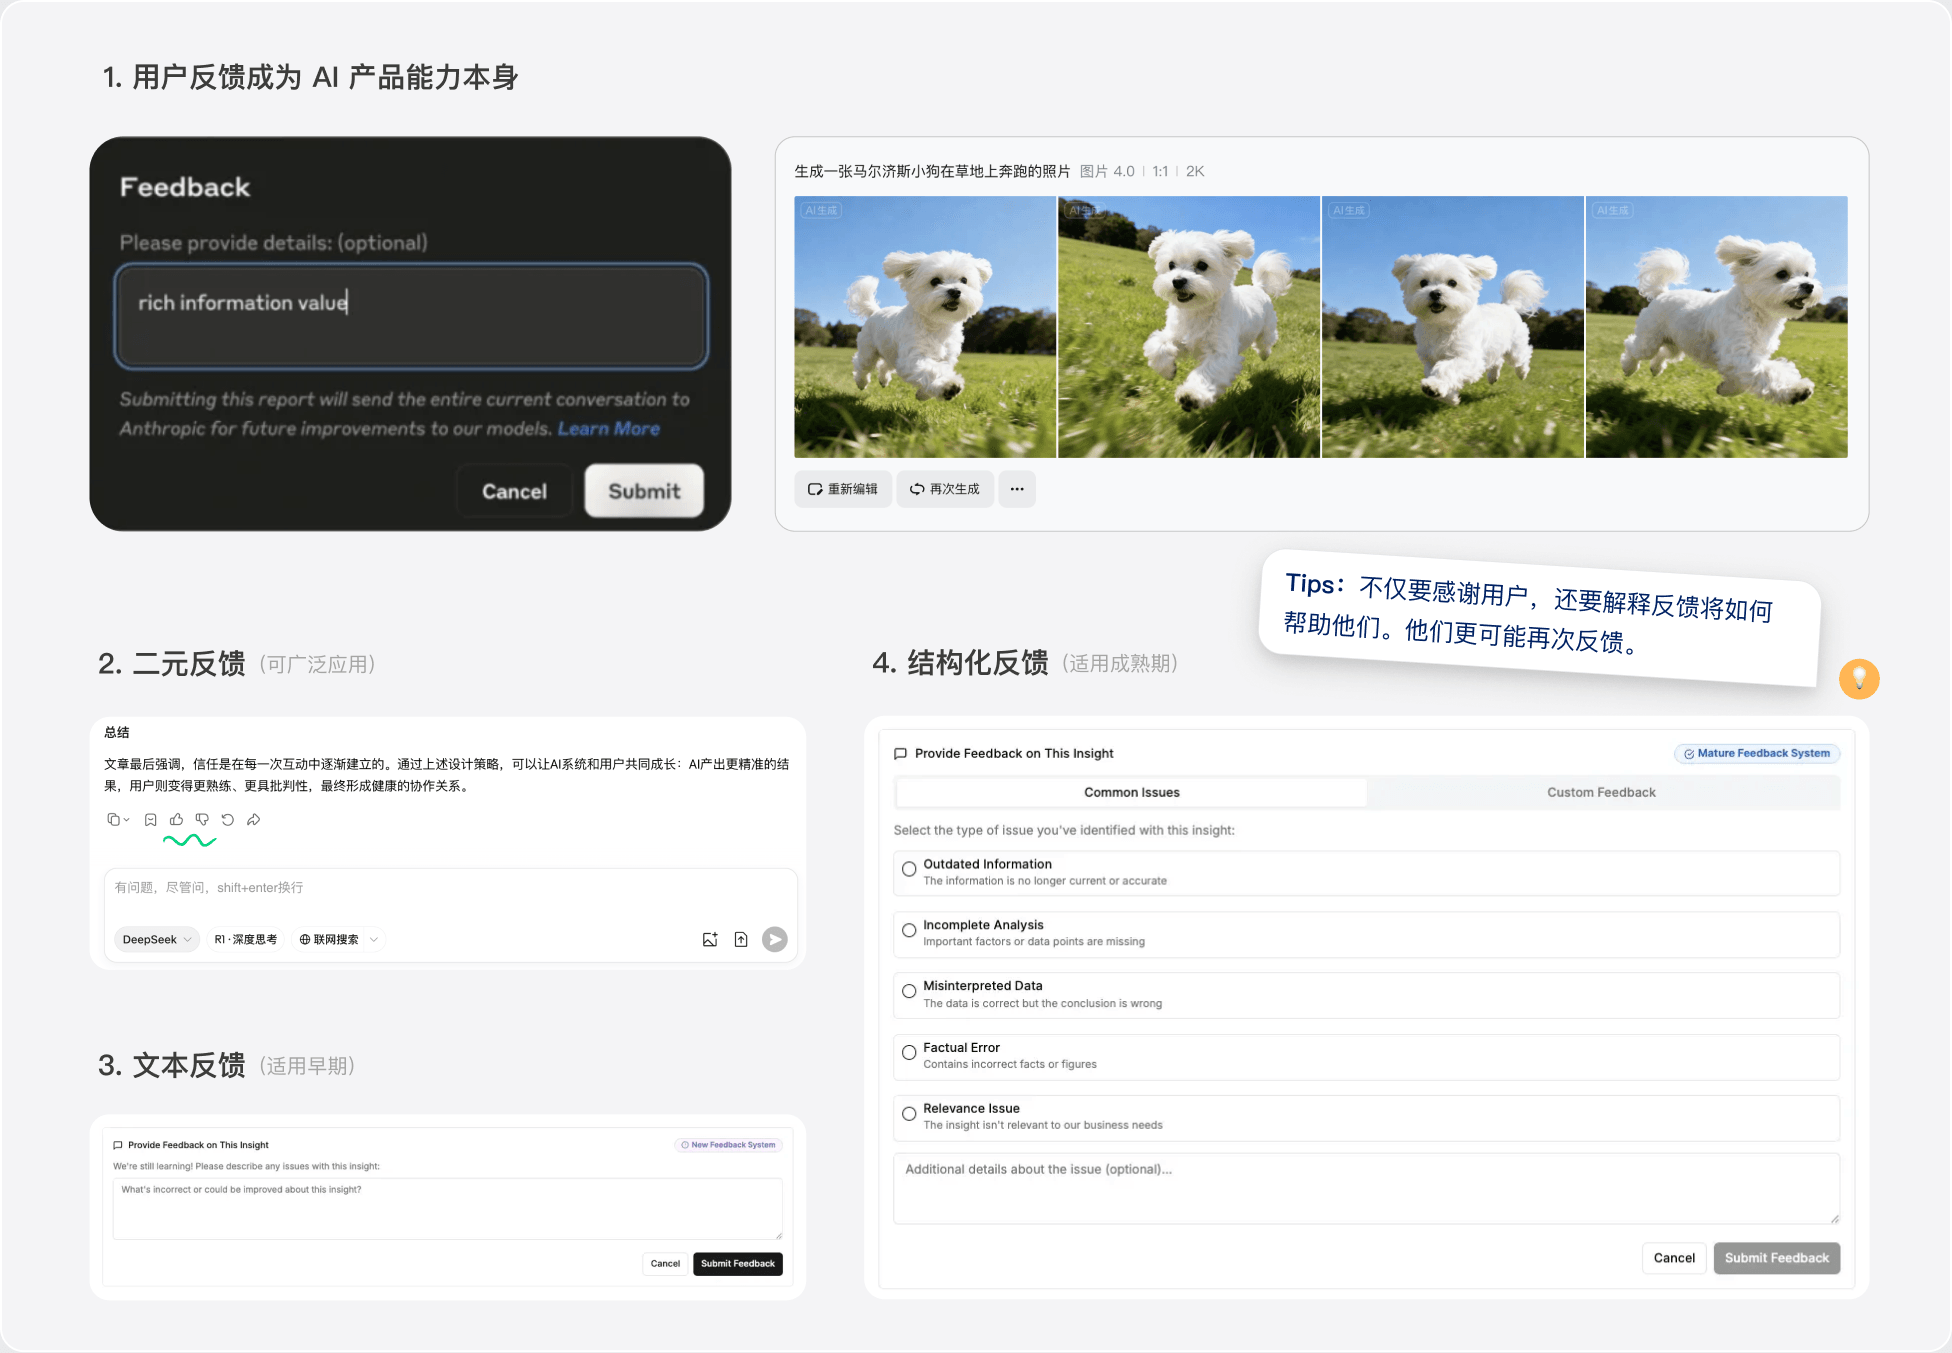This screenshot has height=1353, width=1952.
Task: Select the Outdated Information radio option
Action: [x=909, y=869]
